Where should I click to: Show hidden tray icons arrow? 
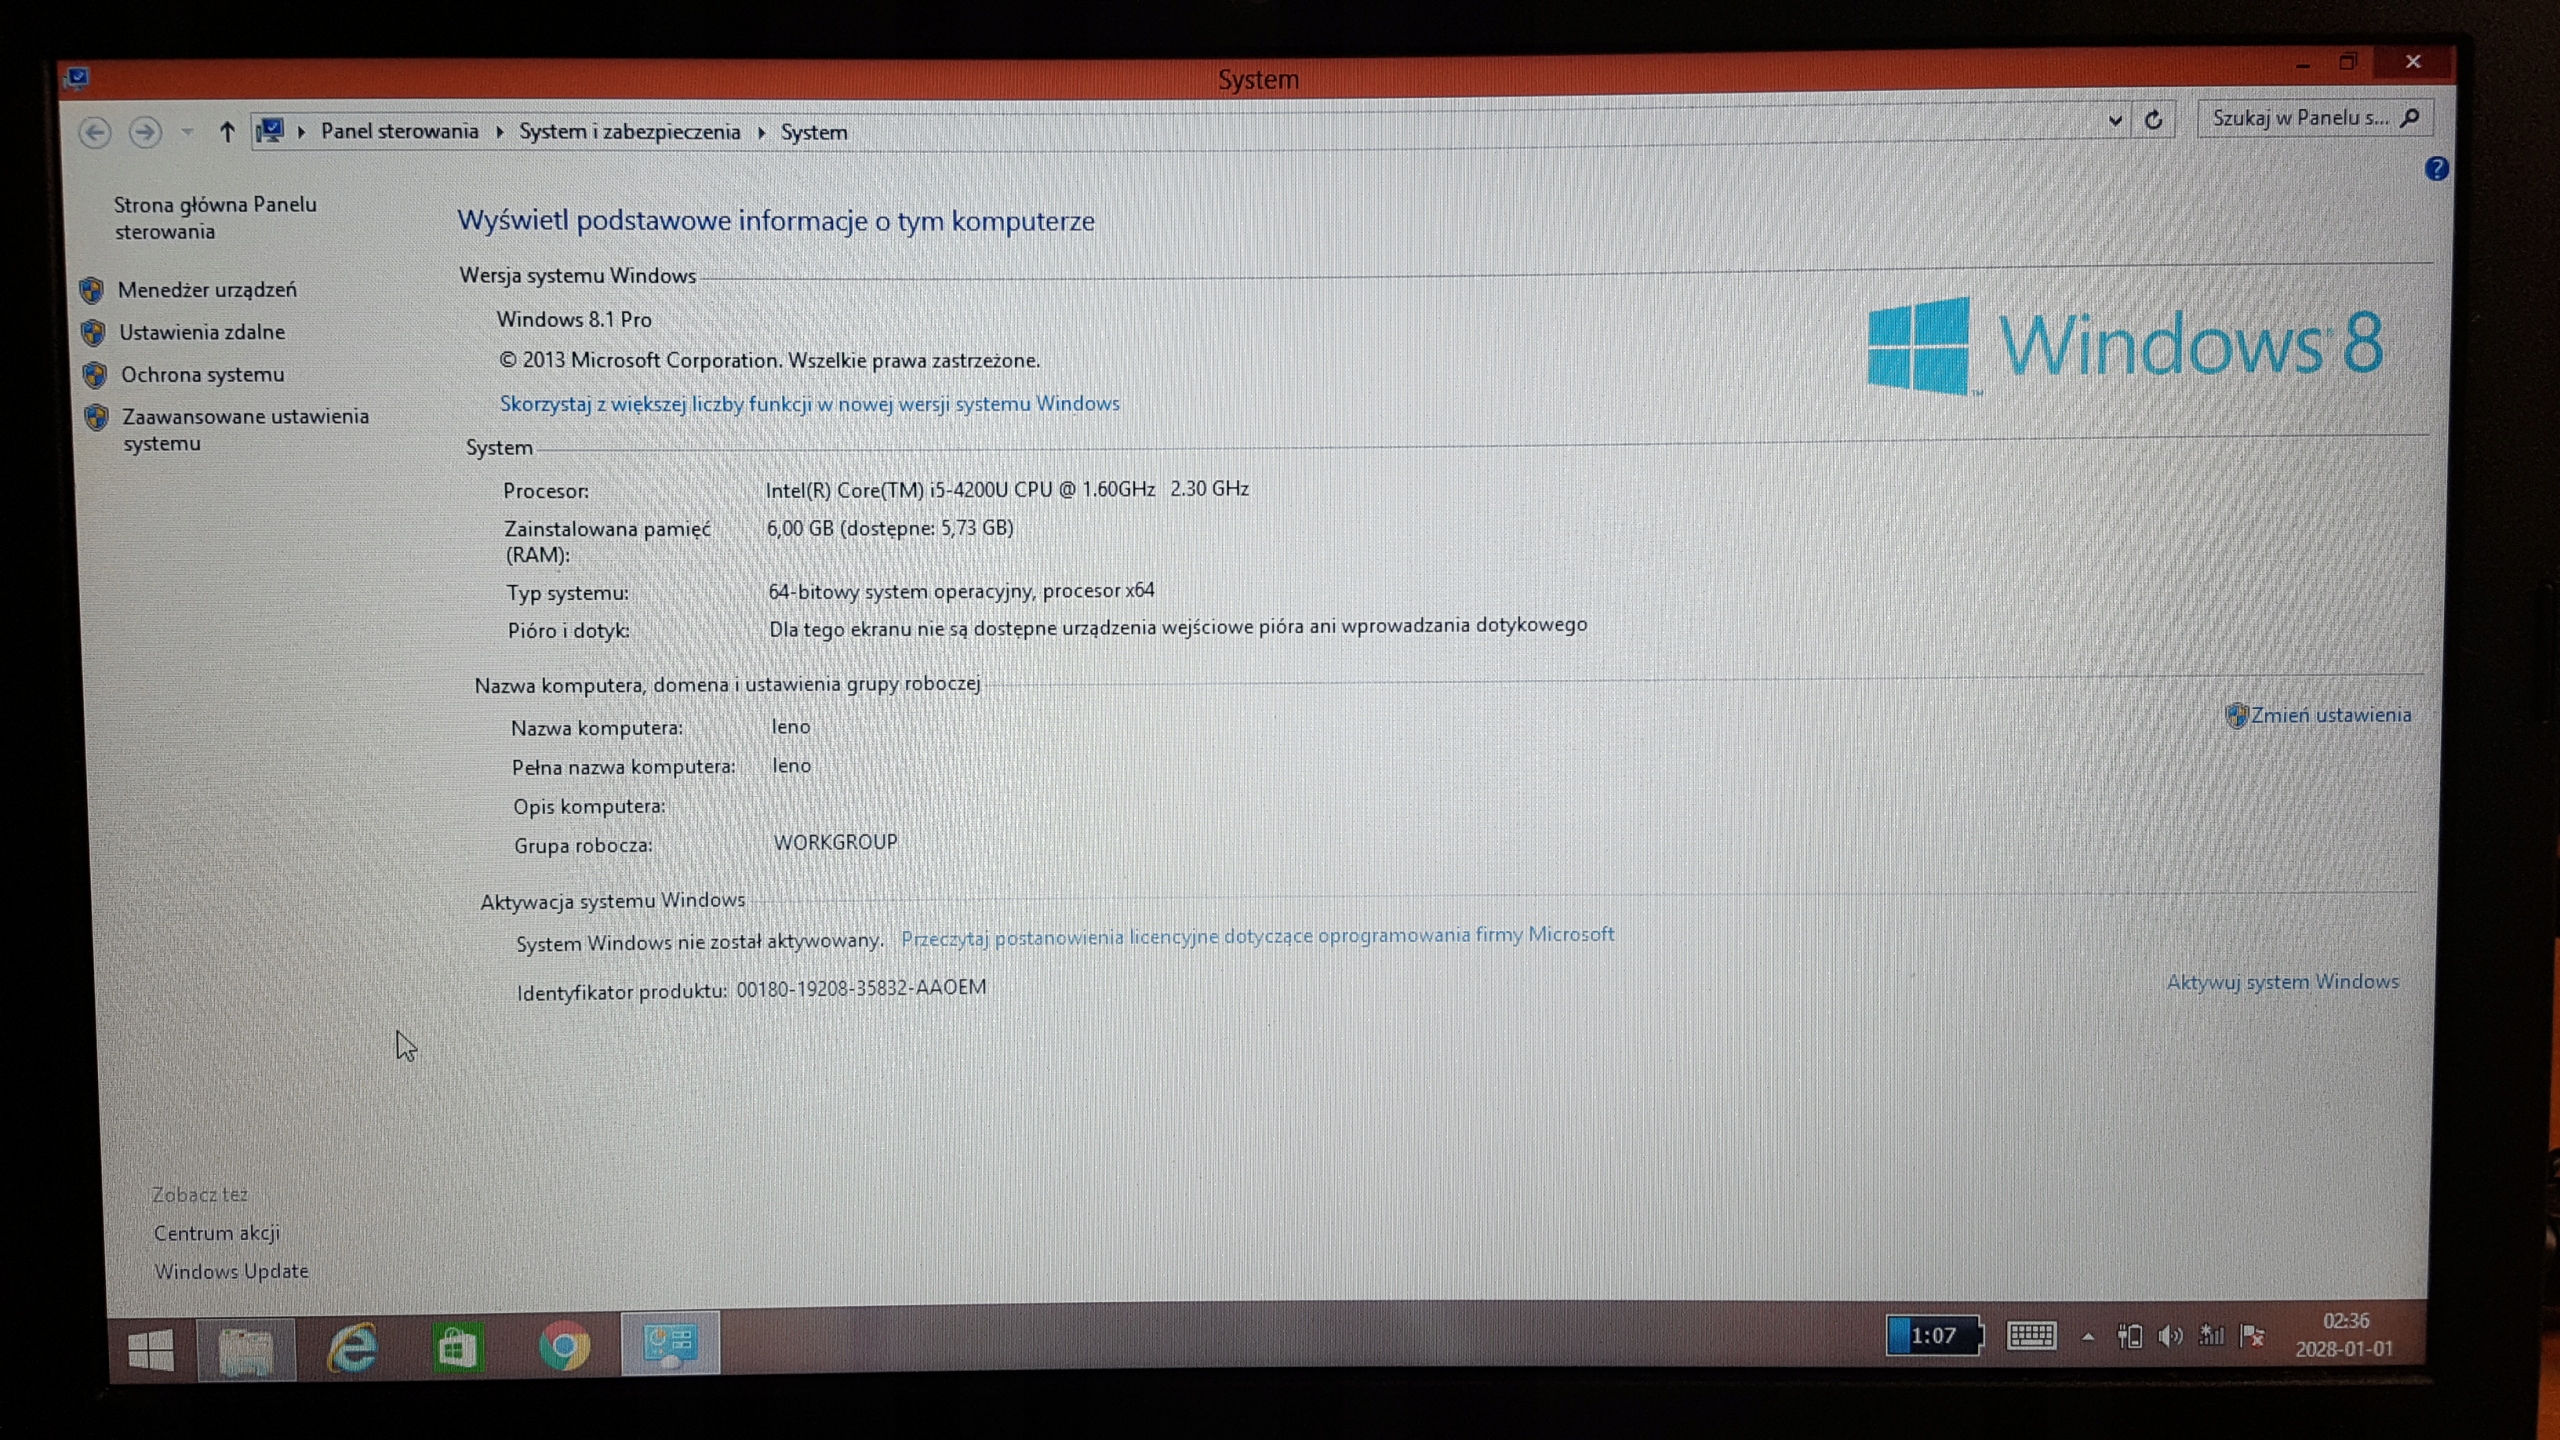click(2088, 1336)
